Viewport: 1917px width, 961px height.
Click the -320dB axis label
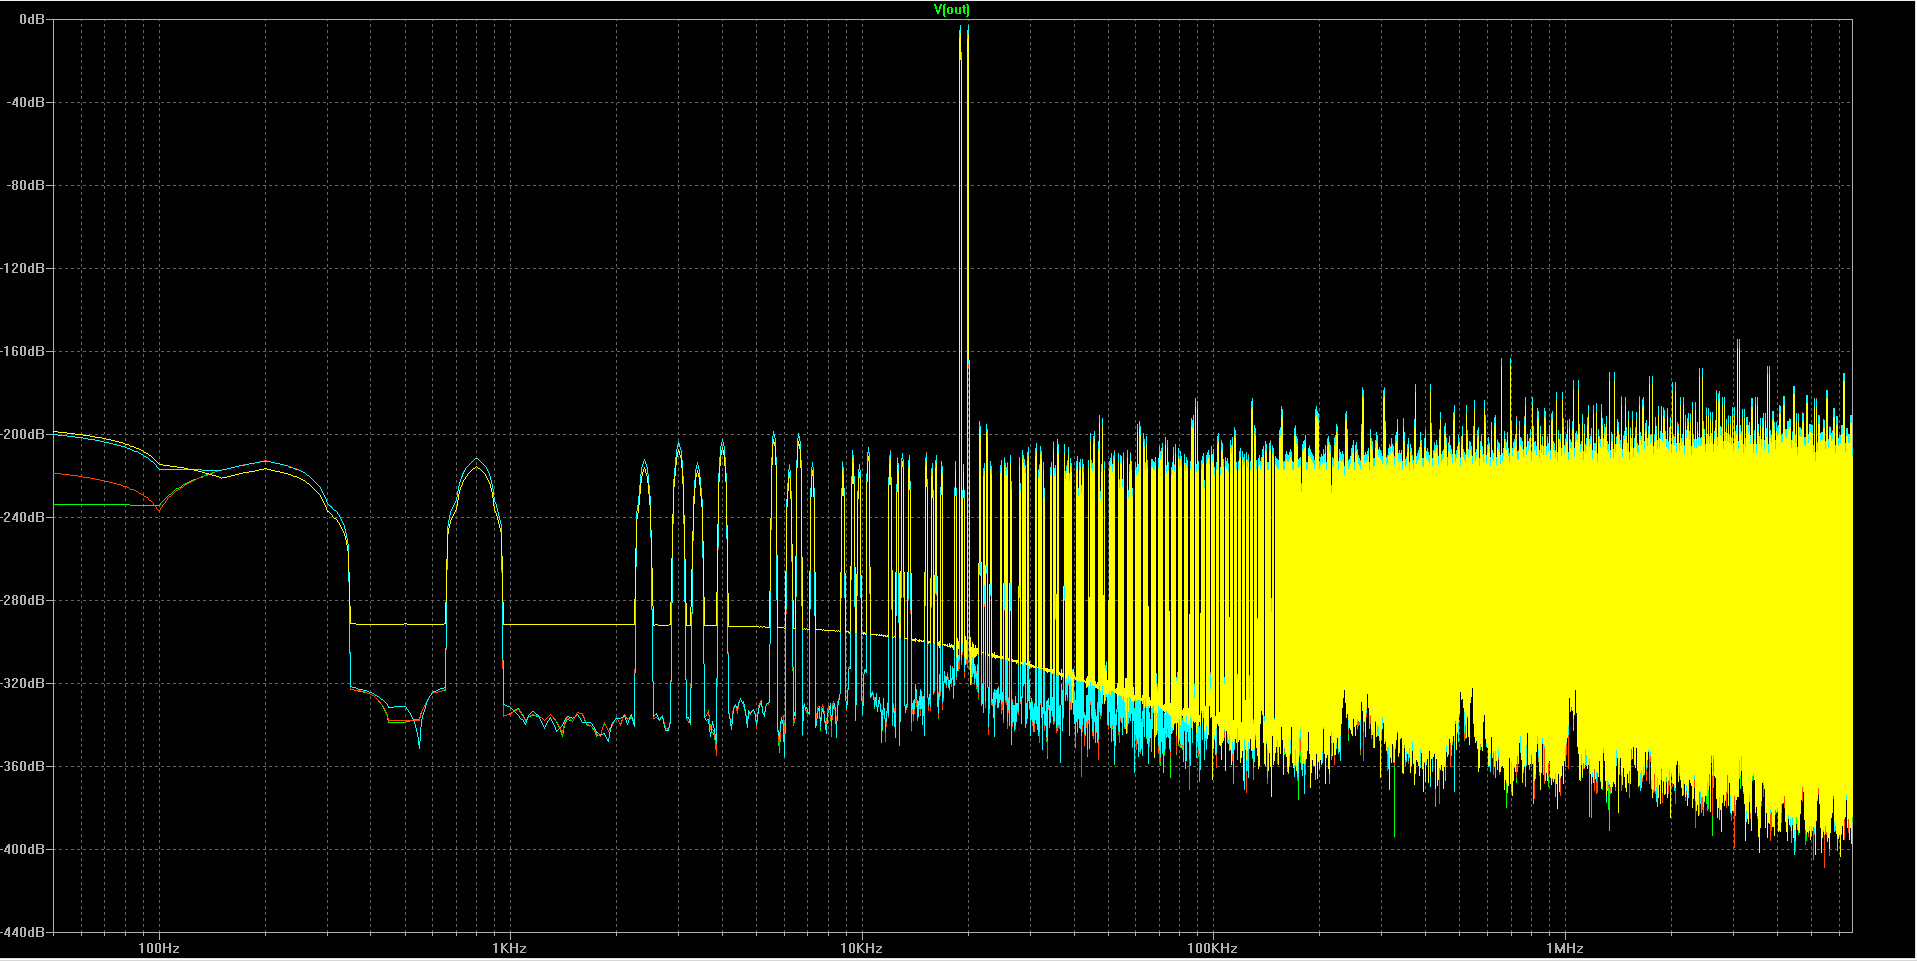pyautogui.click(x=26, y=683)
